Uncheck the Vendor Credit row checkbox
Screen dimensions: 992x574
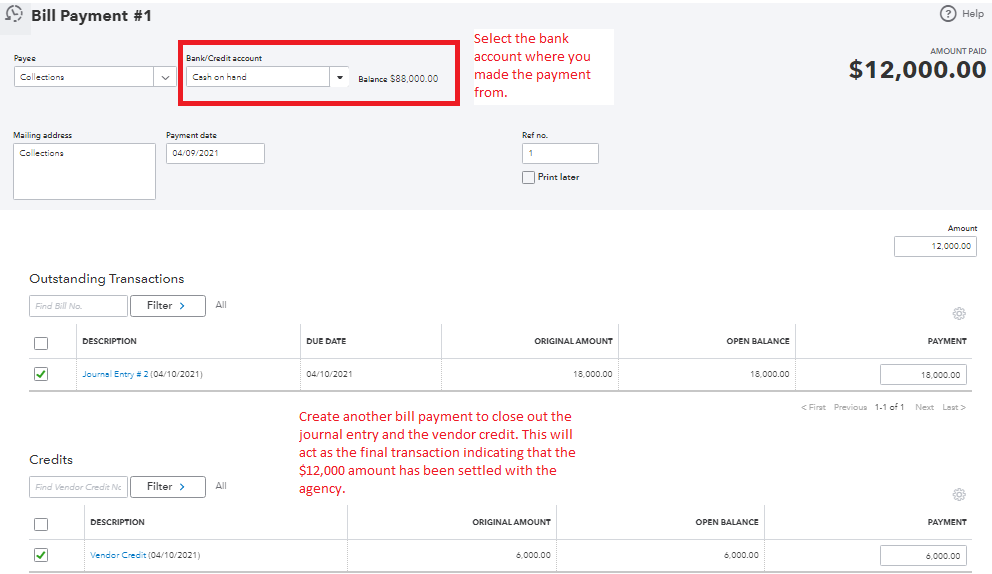(x=41, y=555)
